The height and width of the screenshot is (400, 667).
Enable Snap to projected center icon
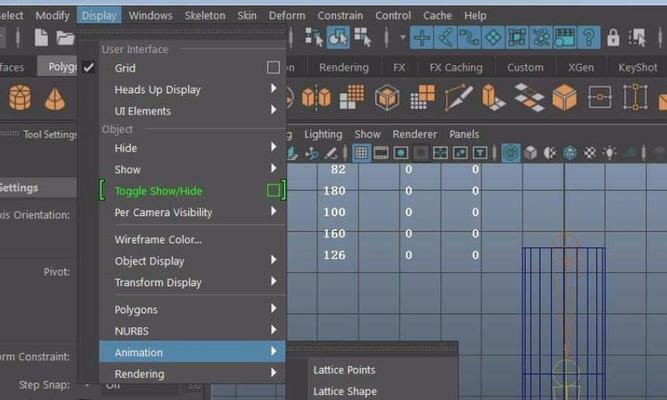click(x=493, y=37)
